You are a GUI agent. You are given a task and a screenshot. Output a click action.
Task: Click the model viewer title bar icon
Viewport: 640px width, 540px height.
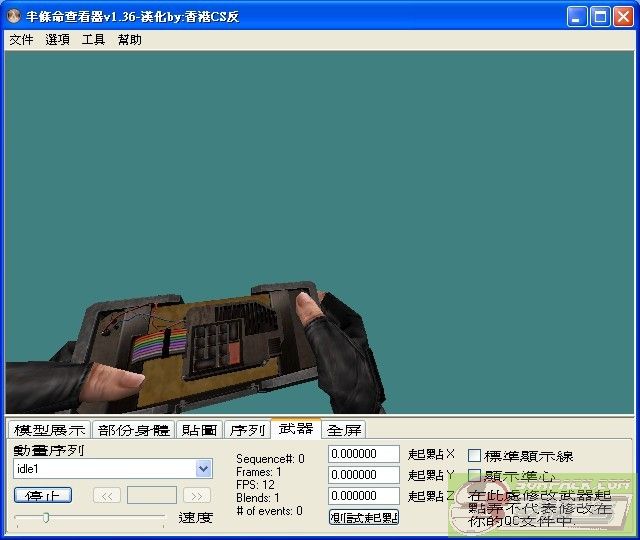[13, 16]
